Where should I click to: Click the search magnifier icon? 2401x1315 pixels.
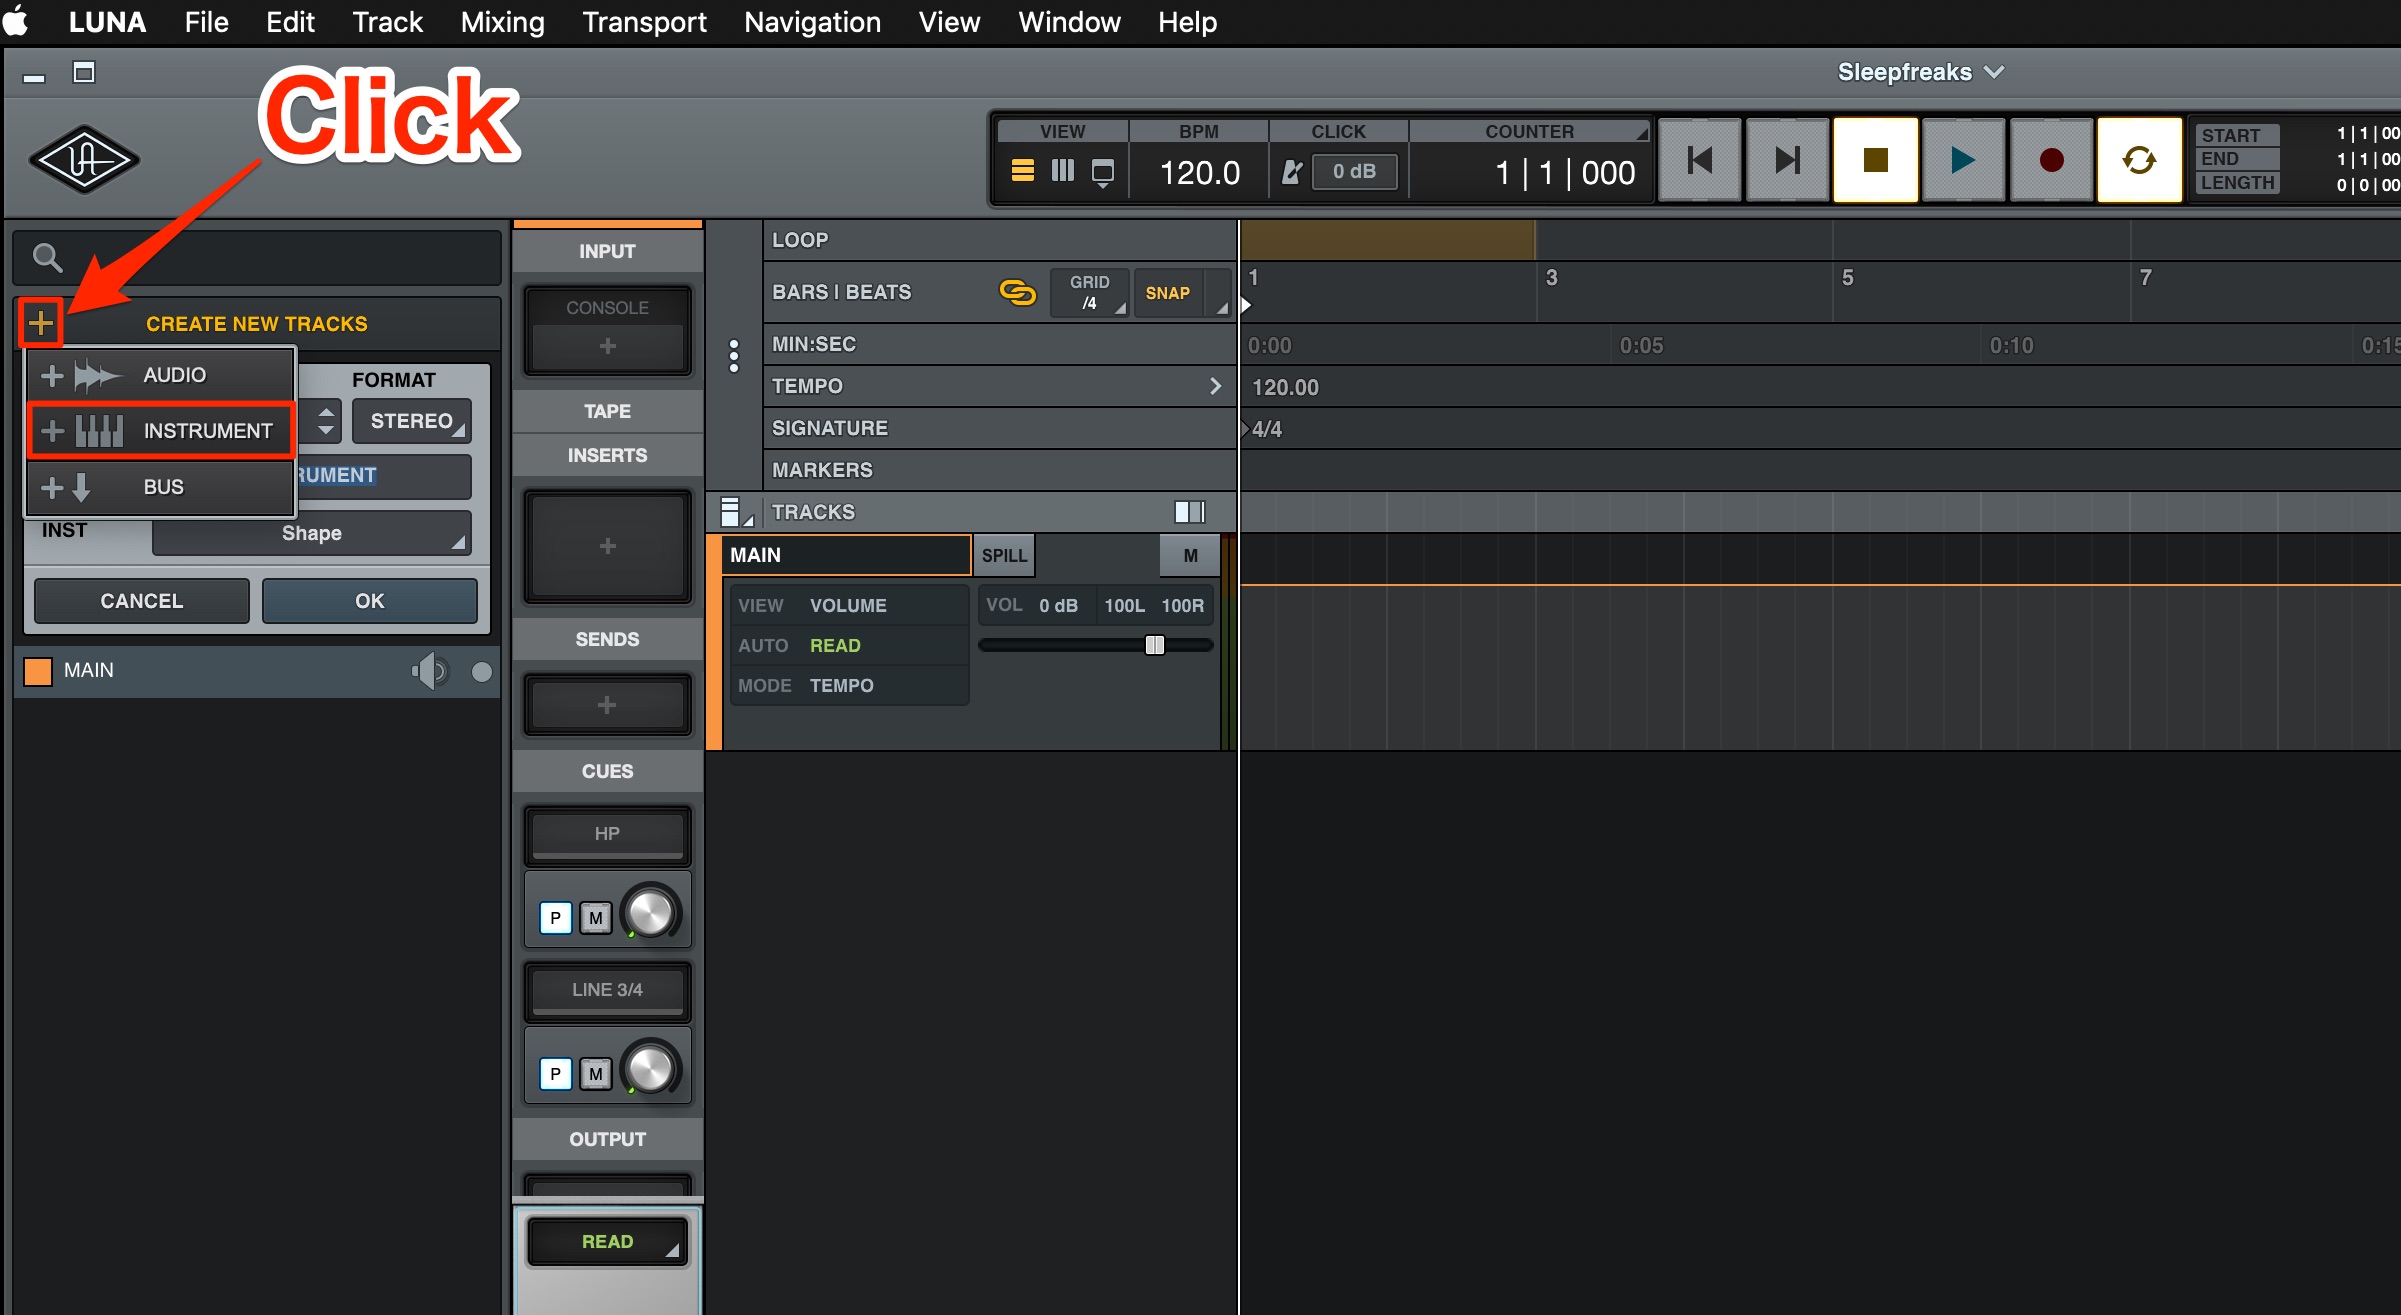coord(47,258)
